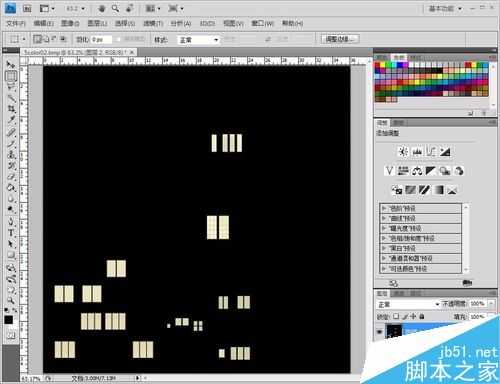This screenshot has height=384, width=500.
Task: Click the Hand tool in application bar
Action: 102,8
